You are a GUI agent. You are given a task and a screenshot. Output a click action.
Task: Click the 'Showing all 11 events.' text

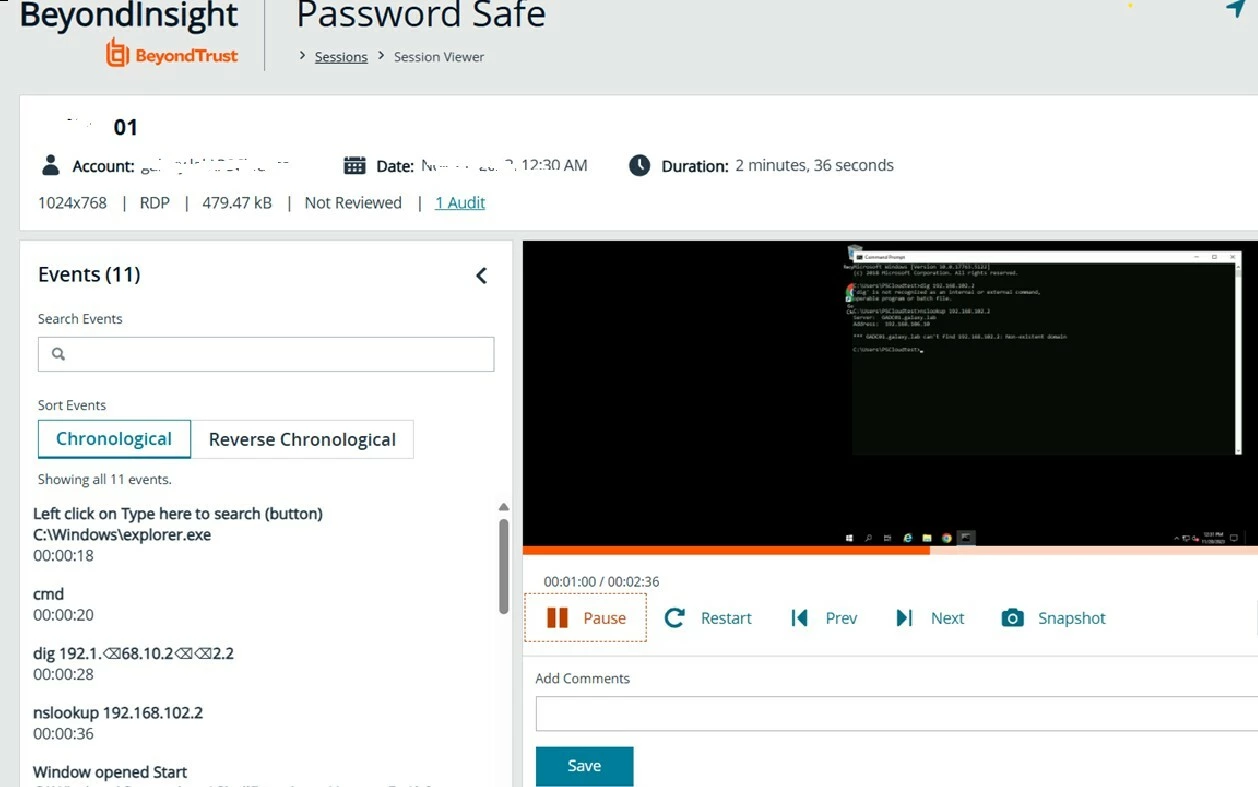click(x=104, y=479)
